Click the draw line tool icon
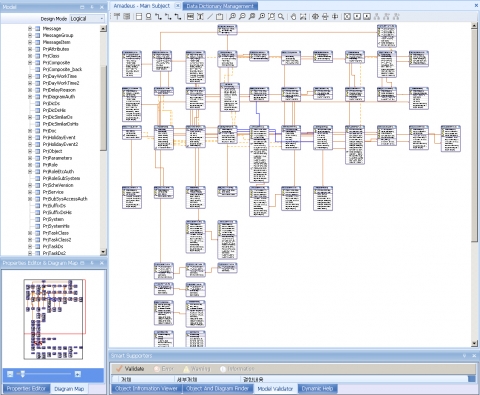The image size is (480, 395). 210,16
